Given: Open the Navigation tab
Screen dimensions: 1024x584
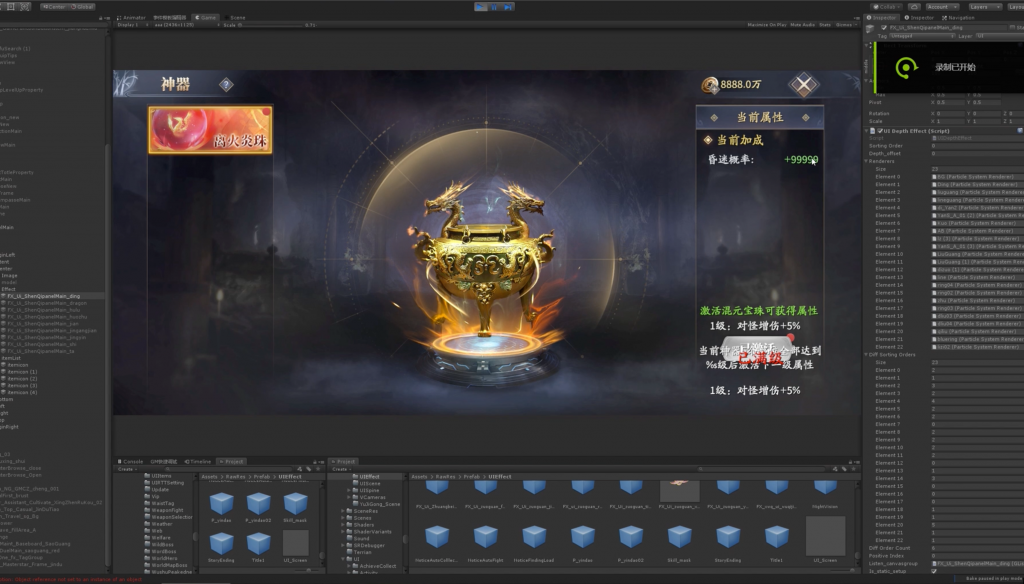Looking at the screenshot, I should 959,18.
